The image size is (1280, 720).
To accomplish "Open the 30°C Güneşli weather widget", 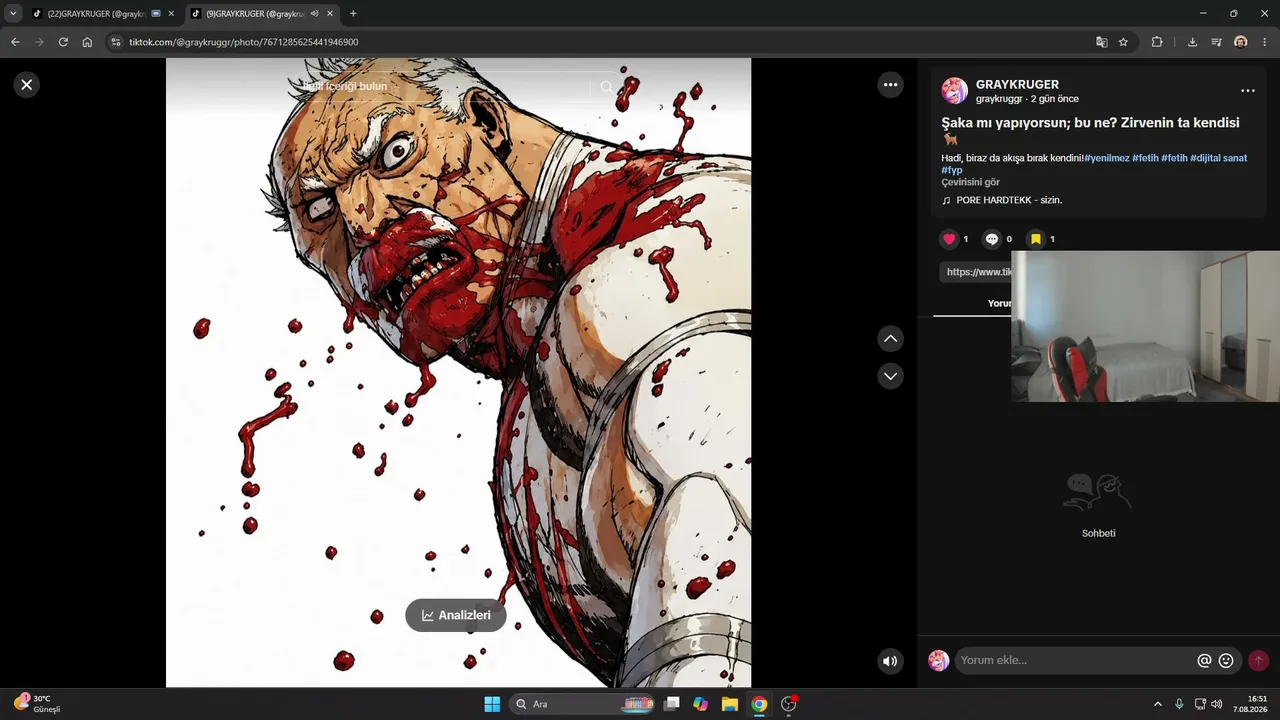I will pos(37,704).
